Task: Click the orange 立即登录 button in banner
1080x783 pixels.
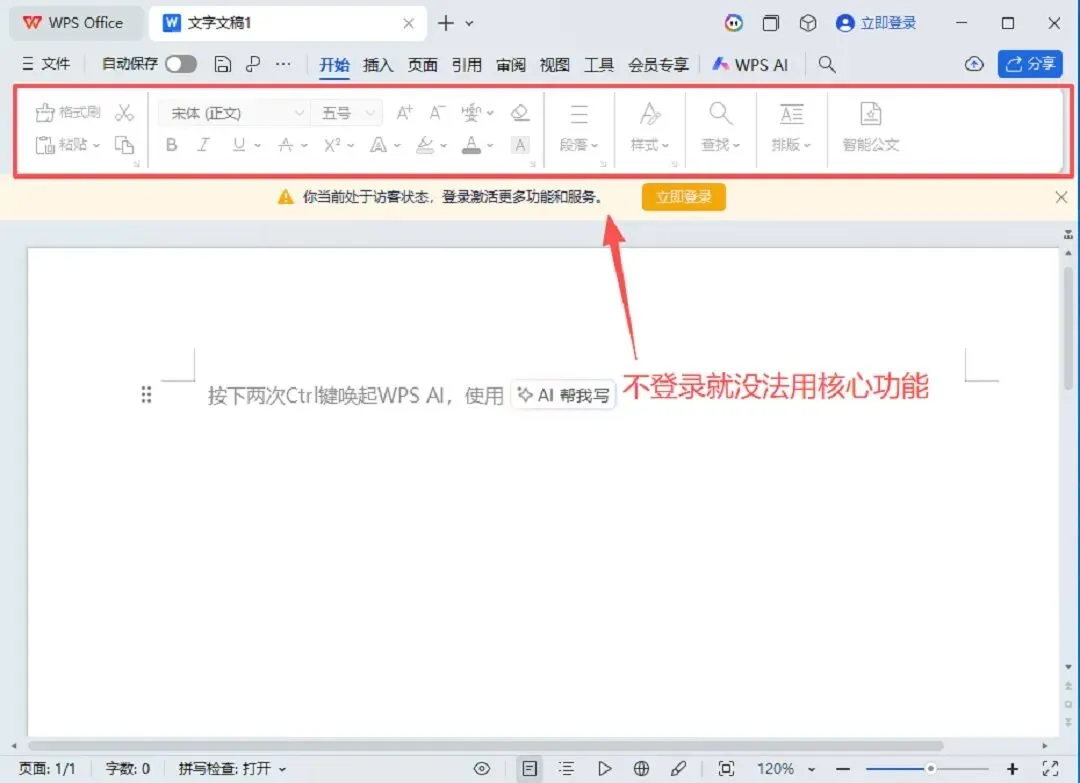Action: (x=683, y=197)
